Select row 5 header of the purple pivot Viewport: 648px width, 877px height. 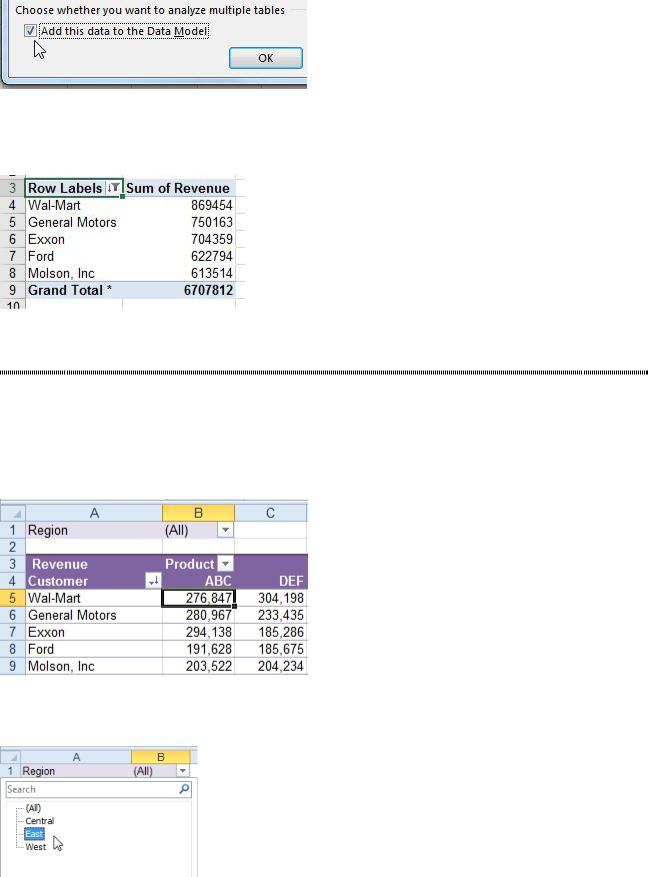pos(12,598)
